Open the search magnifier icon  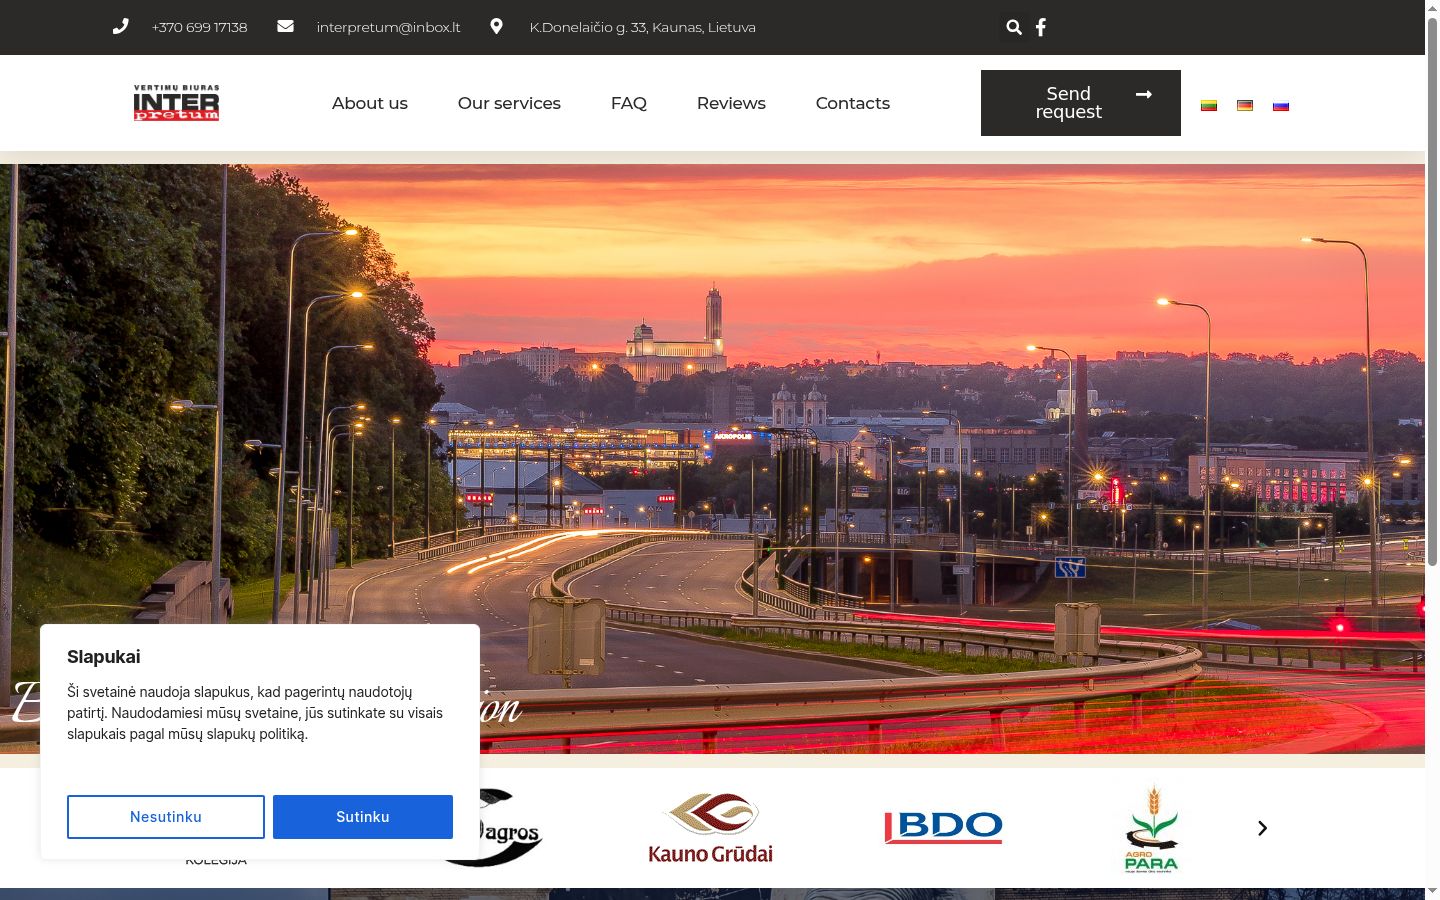tap(1014, 27)
